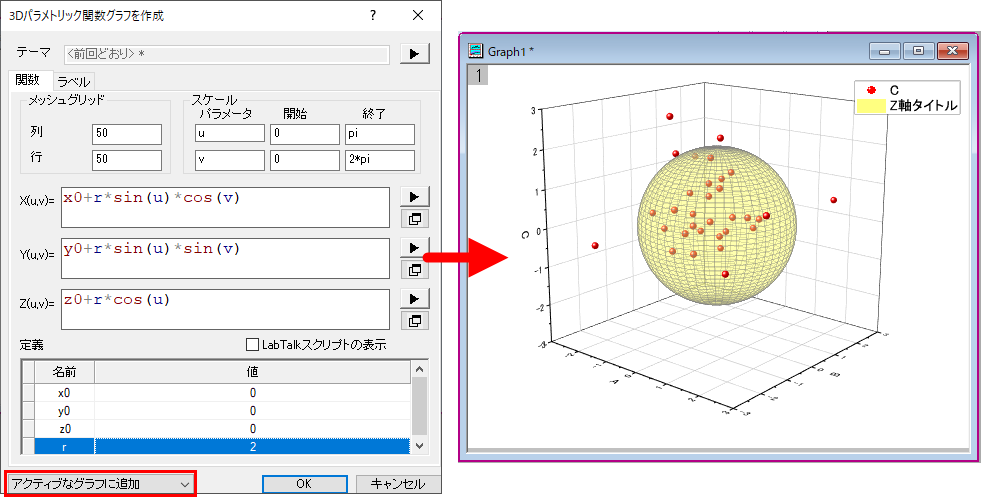Click the v start value field
Image resolution: width=981 pixels, height=497 pixels.
[x=305, y=160]
